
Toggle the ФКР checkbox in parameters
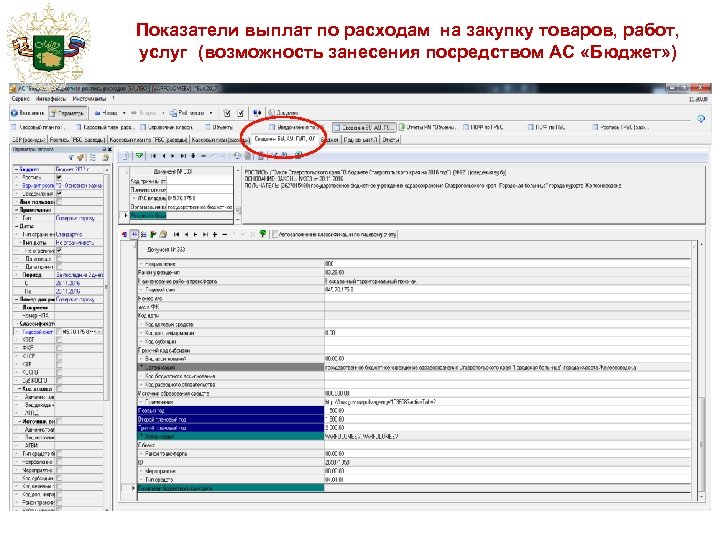click(x=59, y=348)
